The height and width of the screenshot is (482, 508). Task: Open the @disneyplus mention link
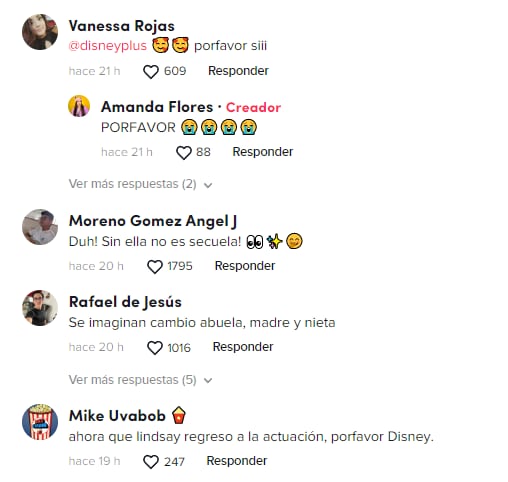pos(108,46)
